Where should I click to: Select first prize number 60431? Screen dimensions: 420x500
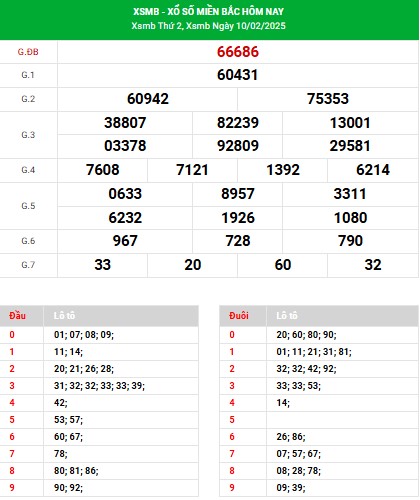(x=238, y=75)
